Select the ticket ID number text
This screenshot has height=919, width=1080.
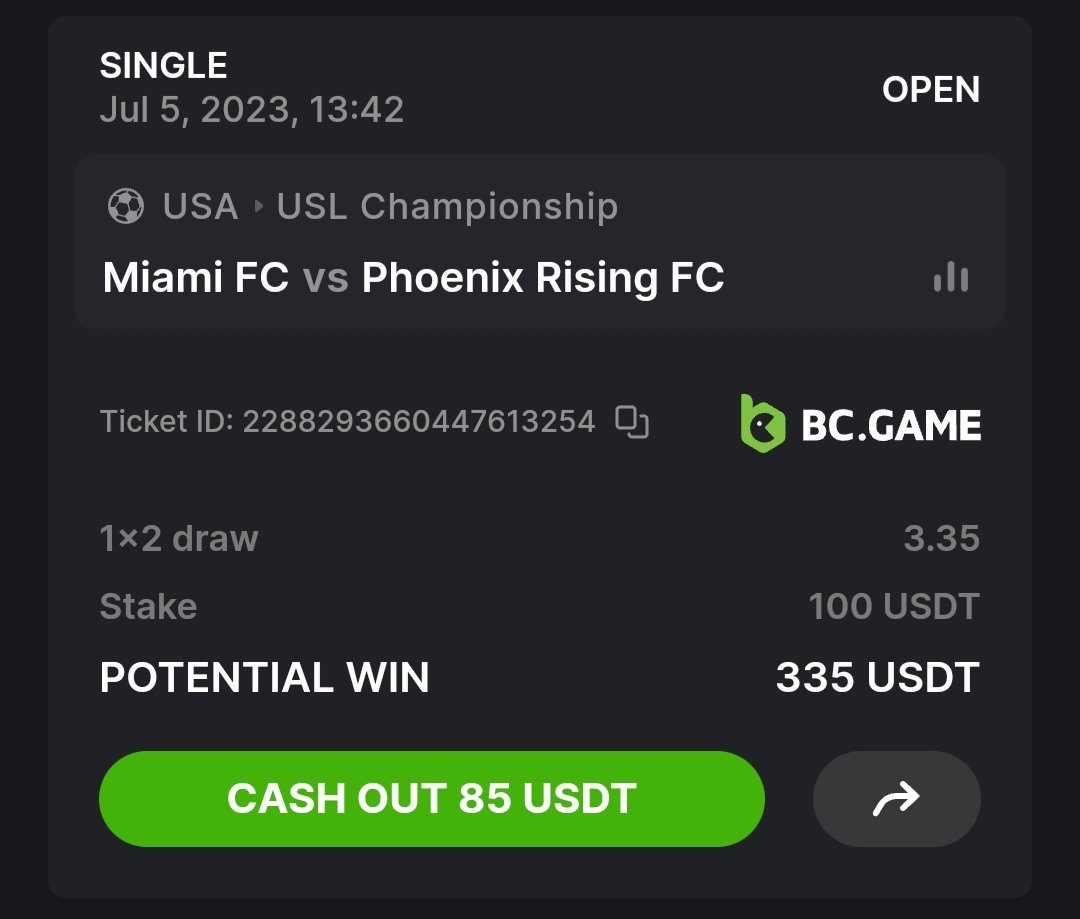(x=419, y=422)
